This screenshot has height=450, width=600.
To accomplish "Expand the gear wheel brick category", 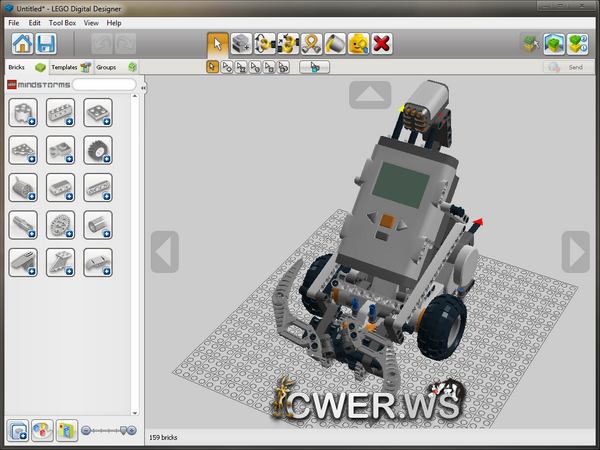I will point(97,150).
